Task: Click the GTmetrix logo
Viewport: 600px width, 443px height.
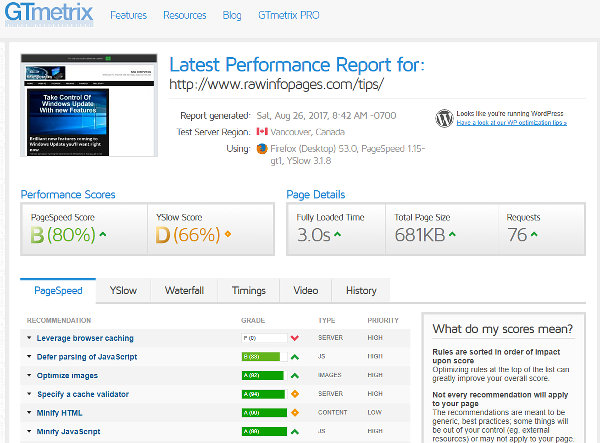Action: [x=49, y=14]
